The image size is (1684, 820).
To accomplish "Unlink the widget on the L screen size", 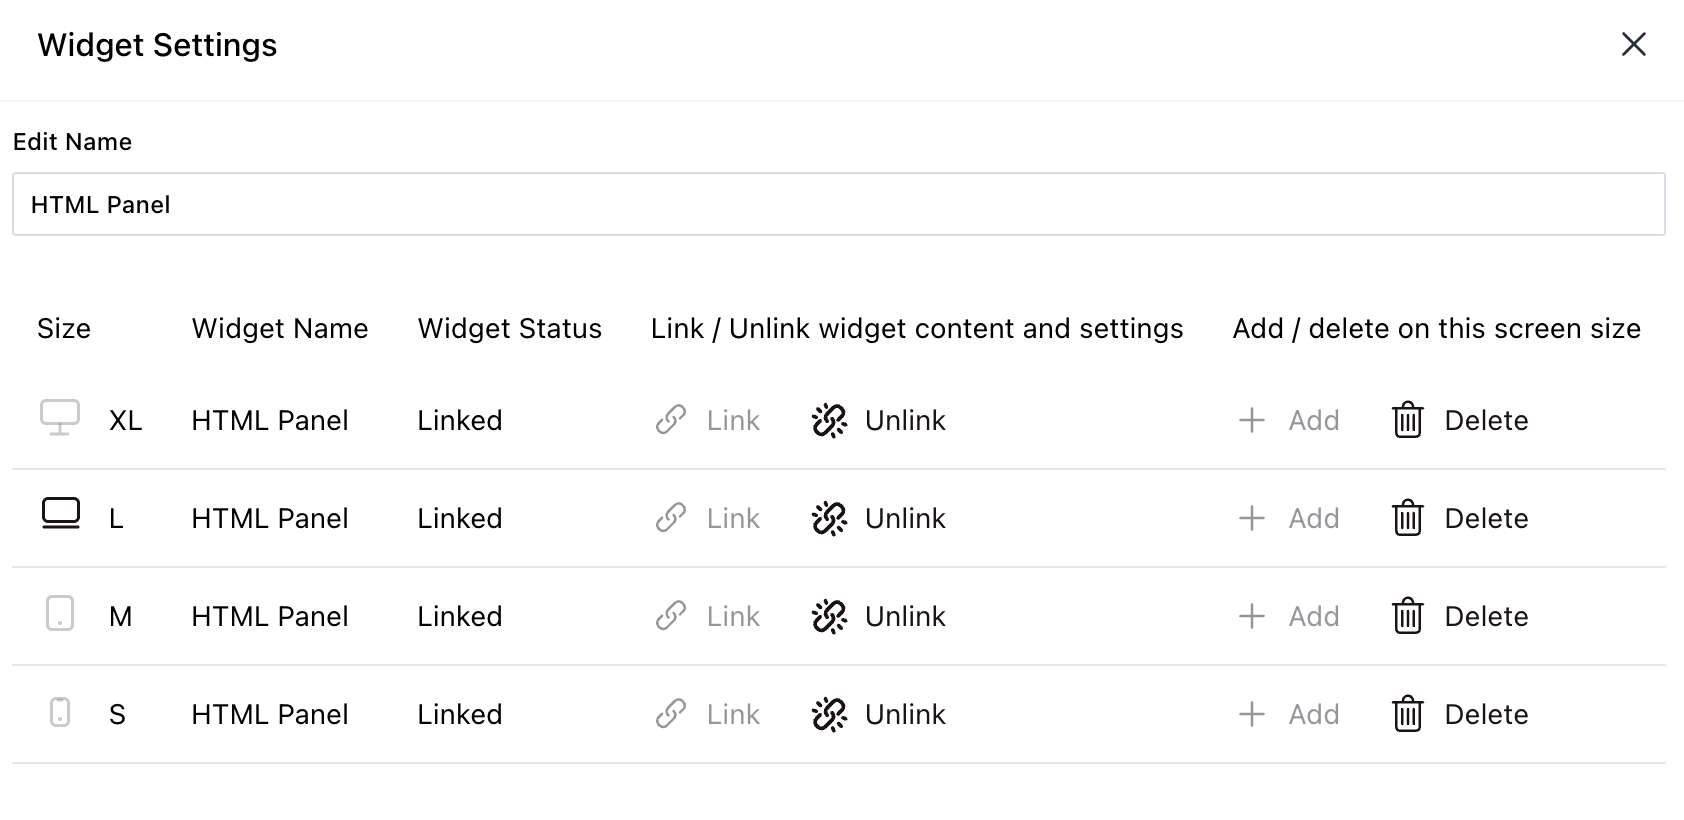I will 903,518.
